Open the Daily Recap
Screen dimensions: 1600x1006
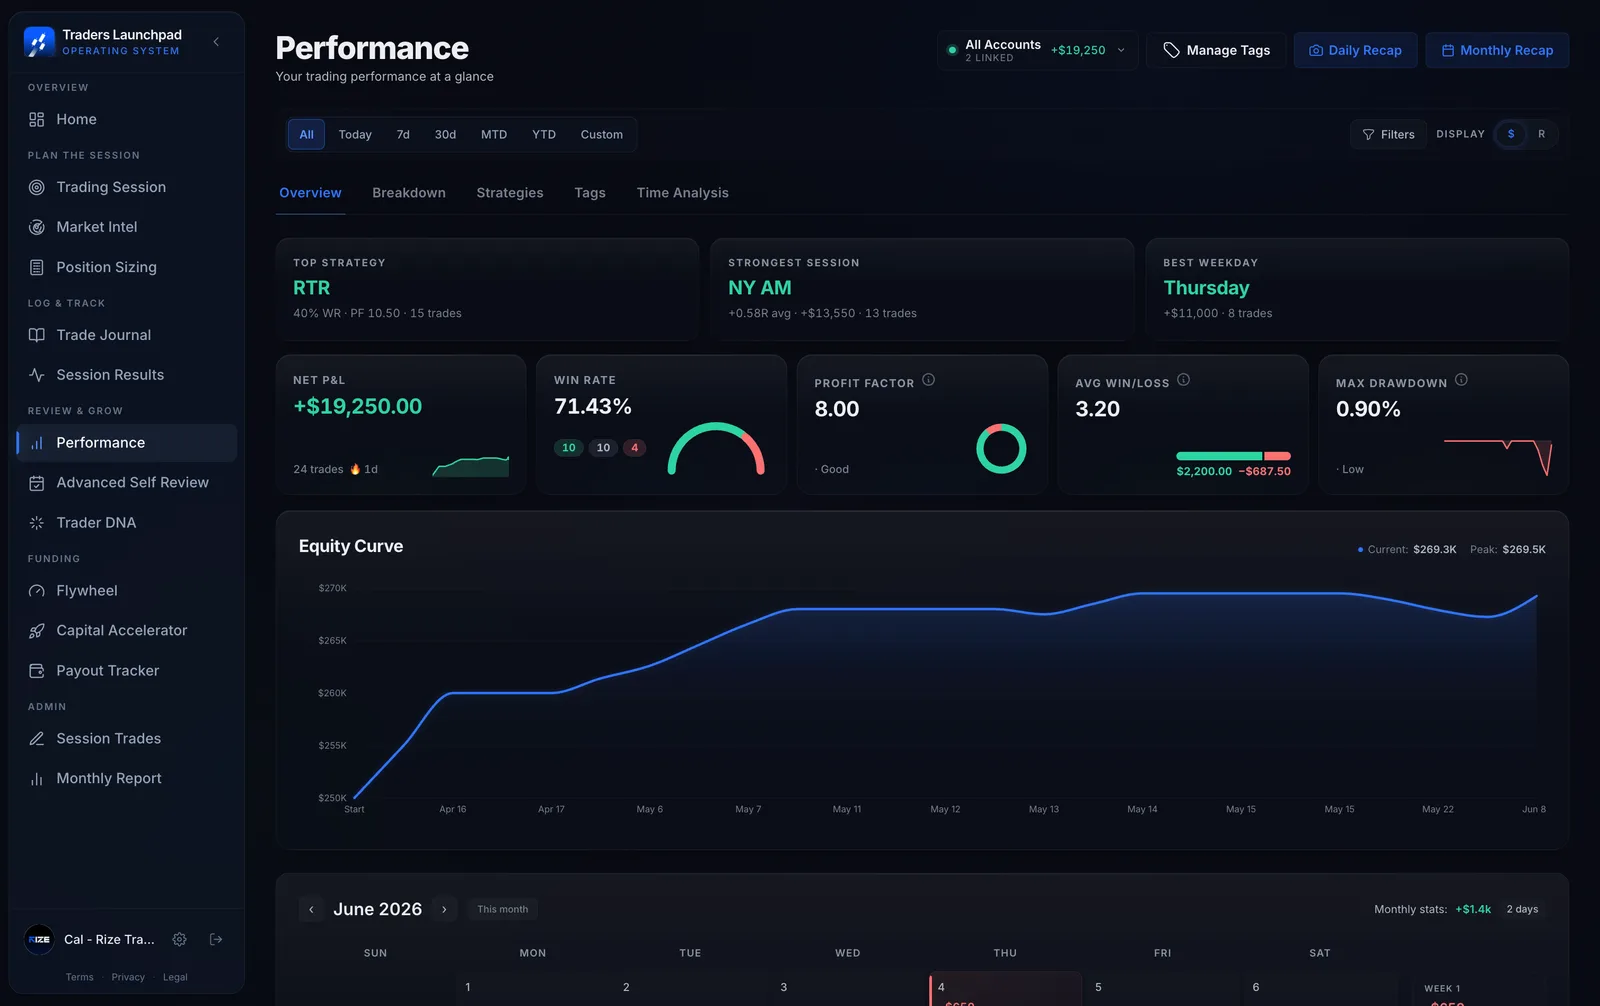pyautogui.click(x=1355, y=50)
